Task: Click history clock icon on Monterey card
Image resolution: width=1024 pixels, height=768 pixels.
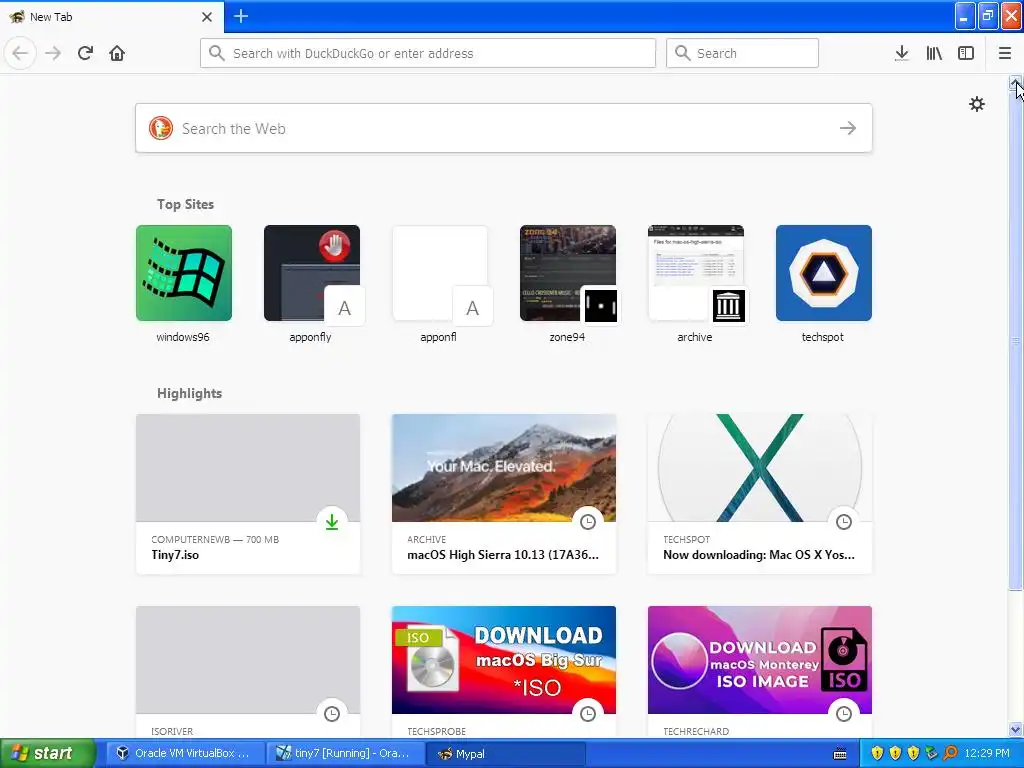Action: 844,714
